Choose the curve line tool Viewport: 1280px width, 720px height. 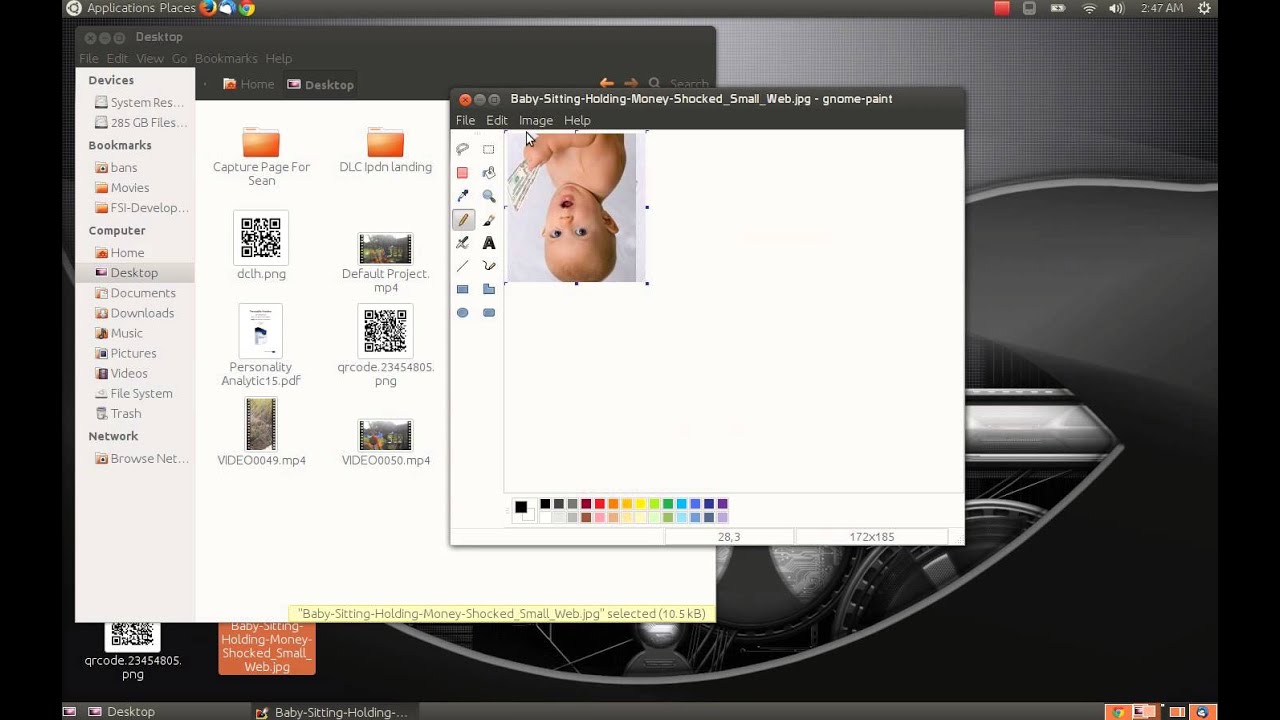click(488, 266)
